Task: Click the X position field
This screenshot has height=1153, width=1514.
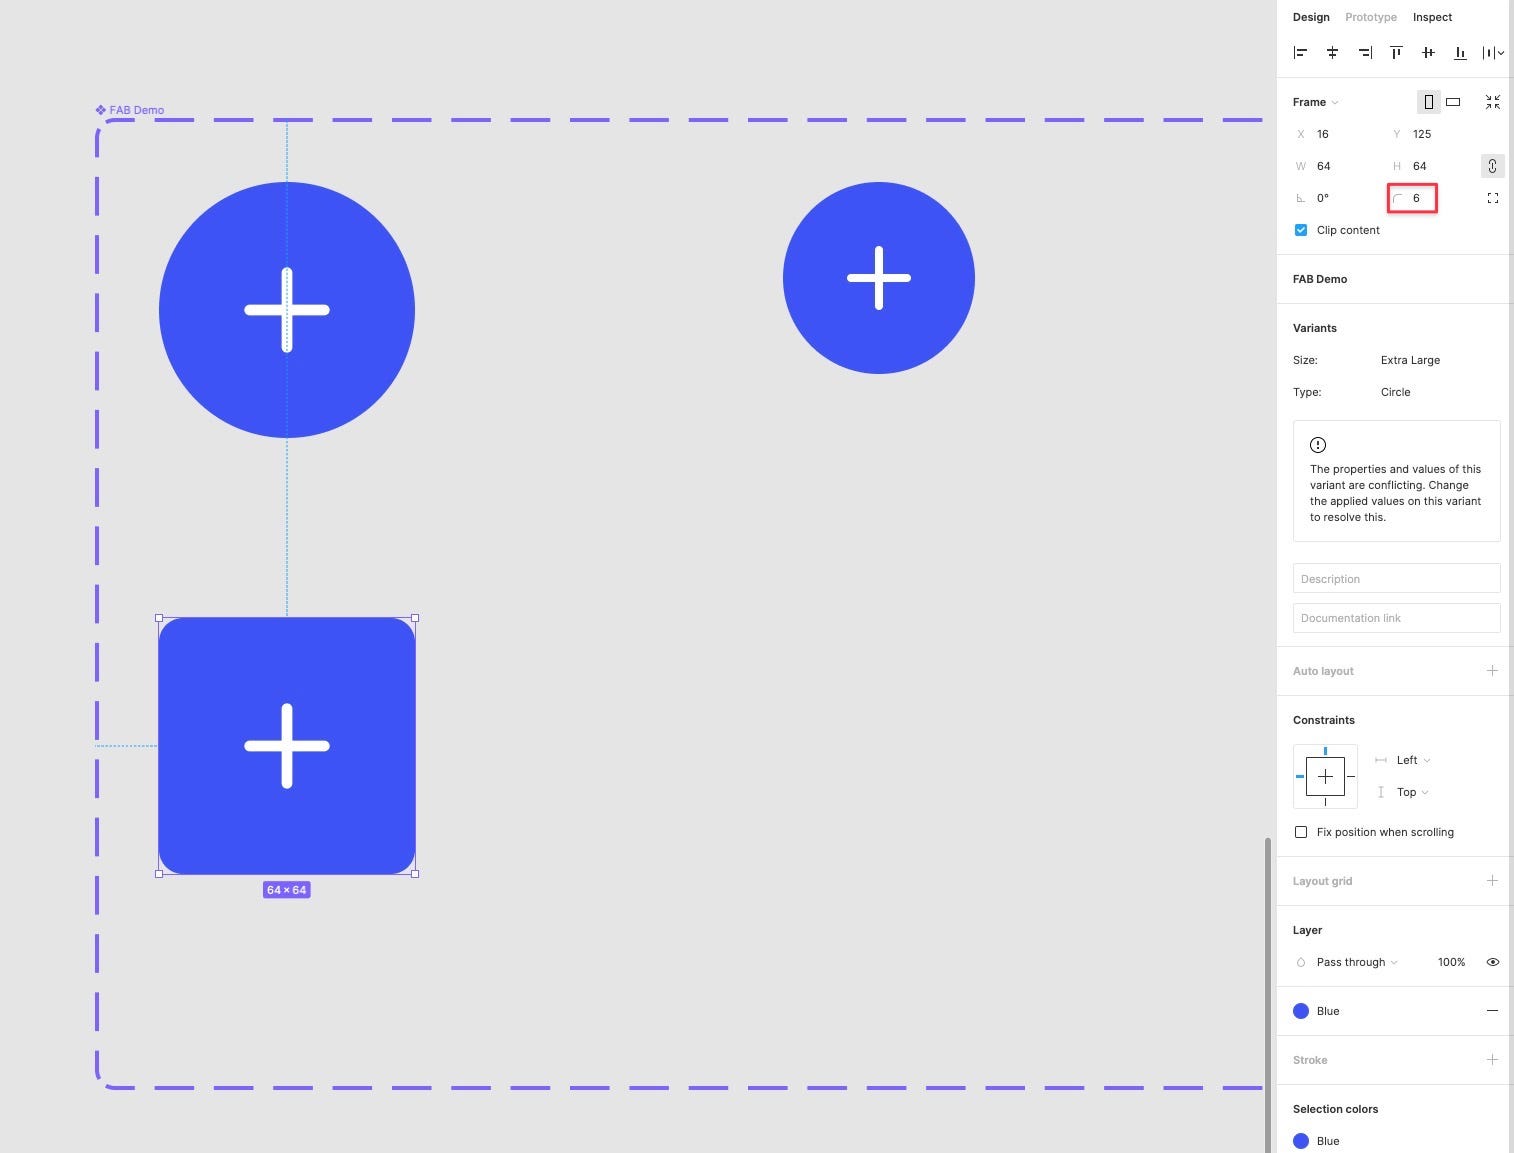Action: click(x=1335, y=134)
